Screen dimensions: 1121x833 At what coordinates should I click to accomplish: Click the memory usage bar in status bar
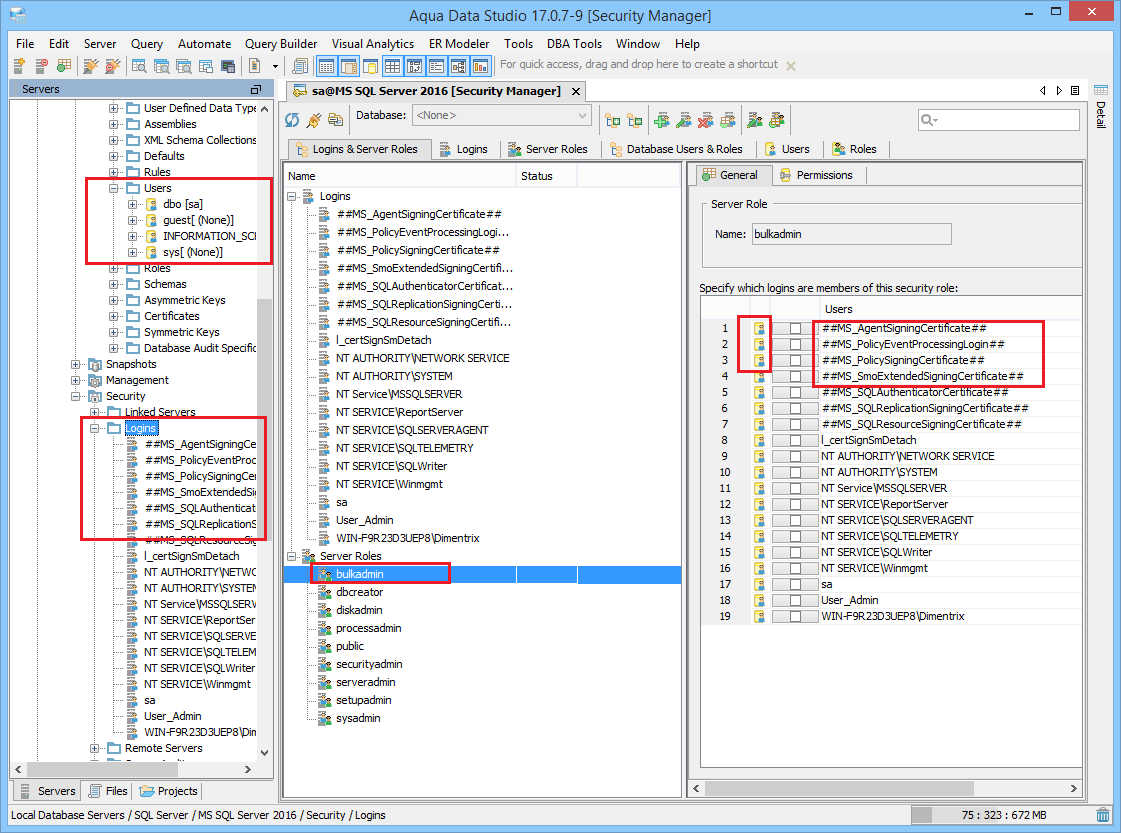click(1002, 815)
